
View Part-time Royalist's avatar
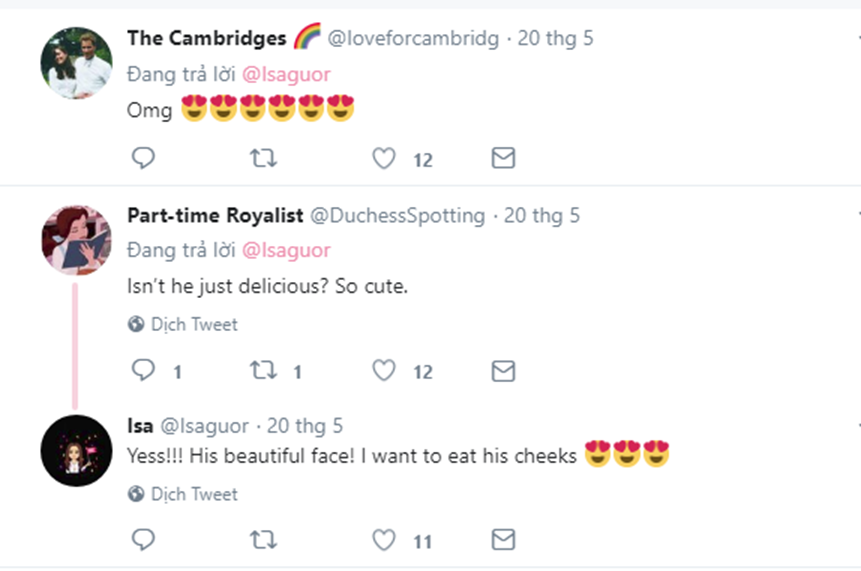tap(76, 240)
